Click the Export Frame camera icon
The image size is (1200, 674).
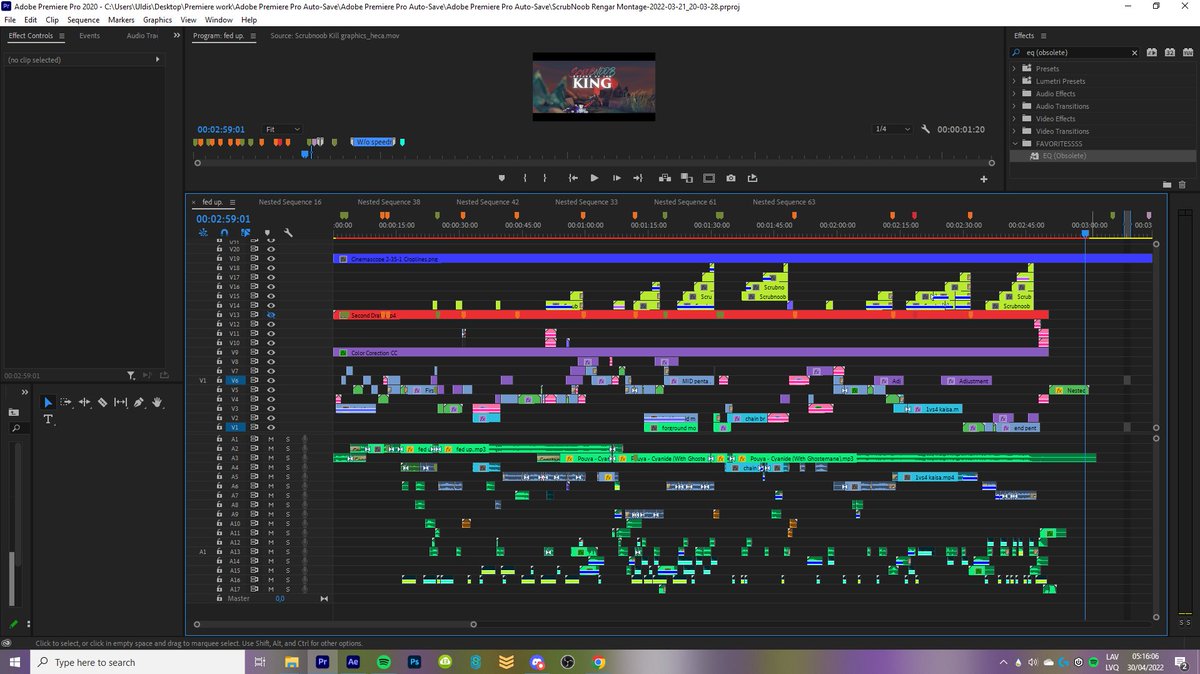731,178
